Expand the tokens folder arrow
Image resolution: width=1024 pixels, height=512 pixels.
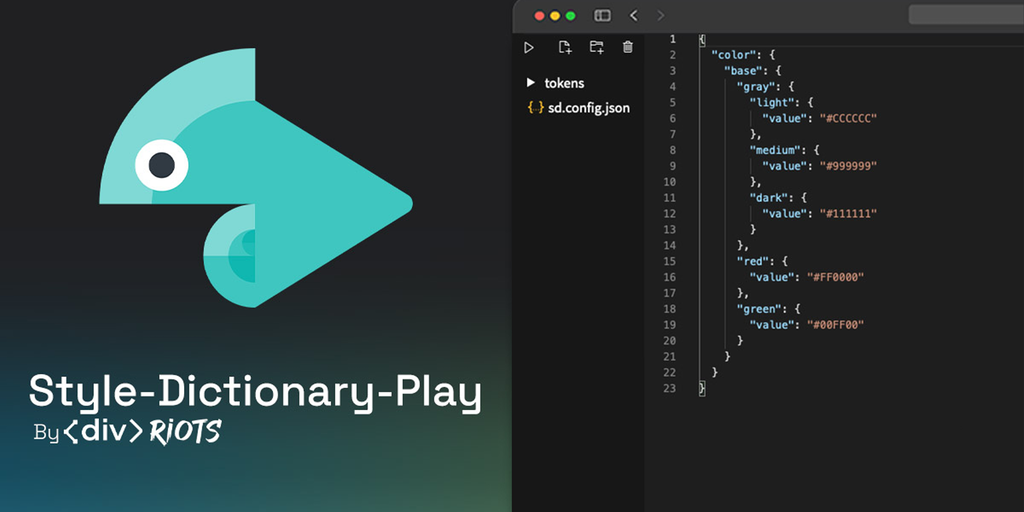(531, 82)
